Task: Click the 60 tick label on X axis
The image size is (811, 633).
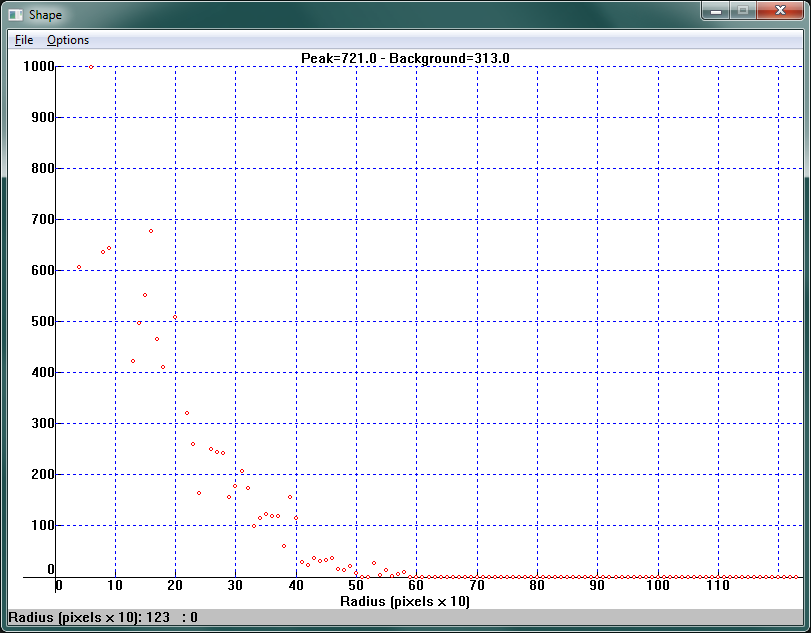Action: tap(417, 586)
